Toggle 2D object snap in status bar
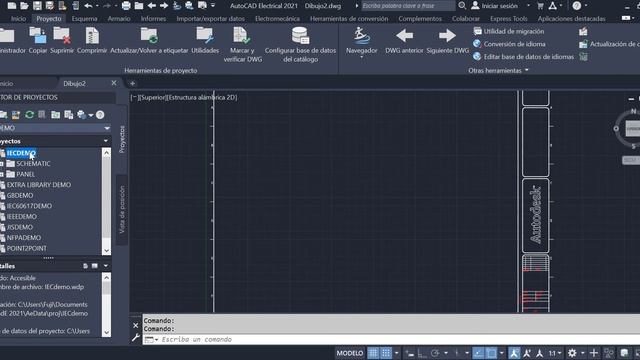This screenshot has width=640, height=360. (x=491, y=353)
